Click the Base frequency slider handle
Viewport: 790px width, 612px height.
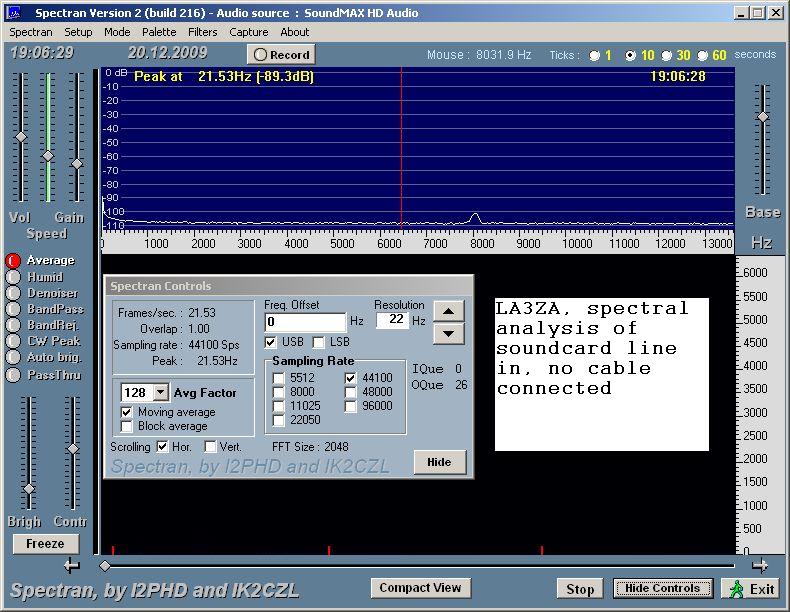tap(762, 117)
